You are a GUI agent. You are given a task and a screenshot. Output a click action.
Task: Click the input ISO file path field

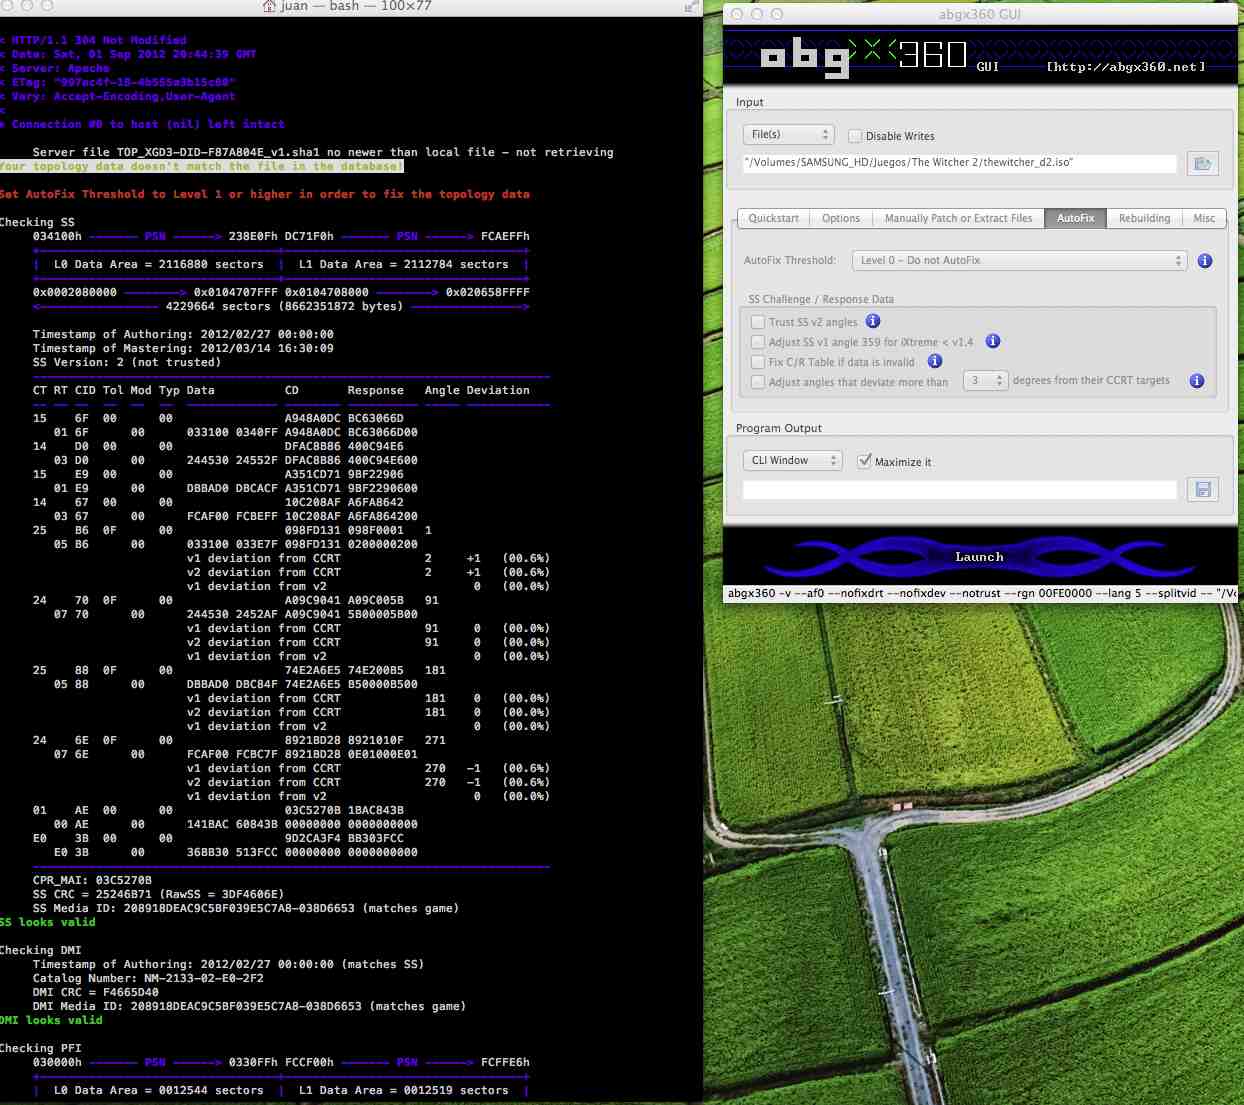coord(959,163)
